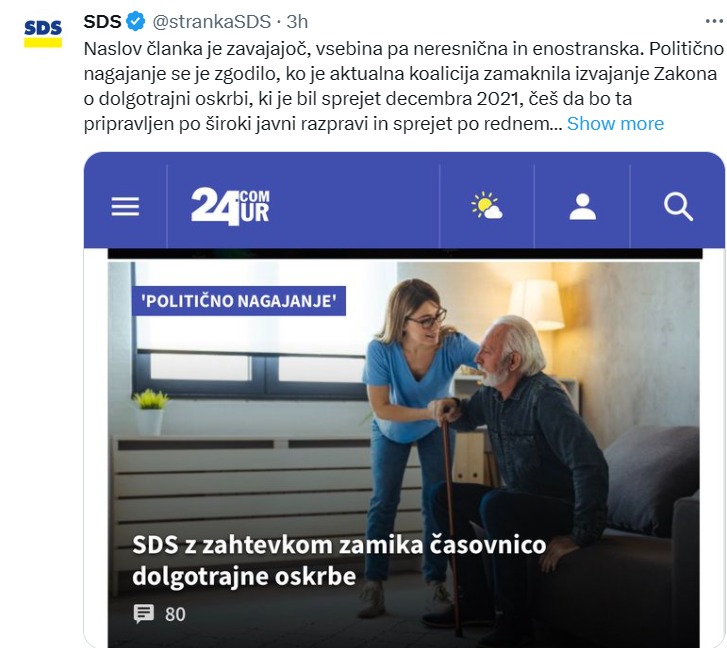Viewport: 727px width, 648px height.
Task: Click the 24ur.com logo
Action: (230, 206)
